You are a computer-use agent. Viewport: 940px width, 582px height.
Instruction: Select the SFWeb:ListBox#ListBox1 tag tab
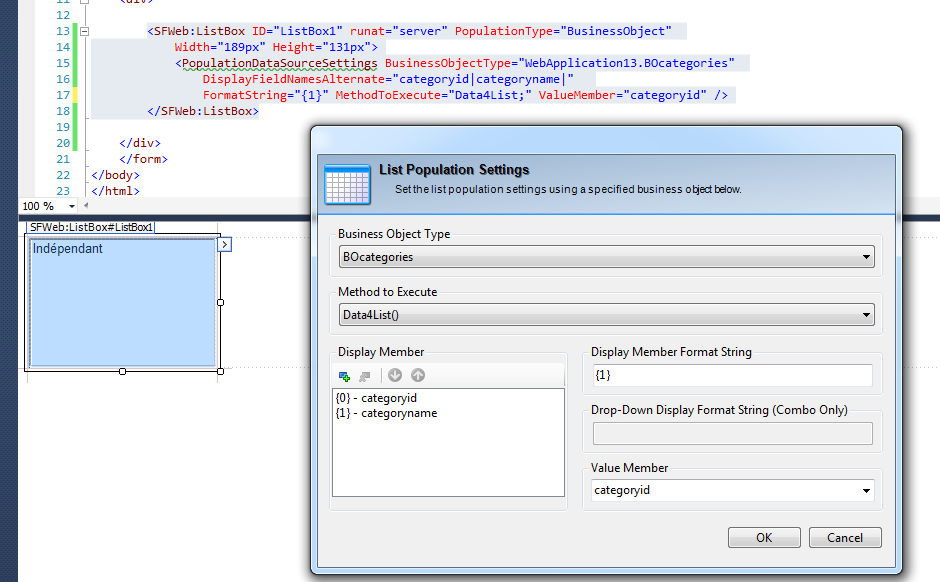[91, 227]
